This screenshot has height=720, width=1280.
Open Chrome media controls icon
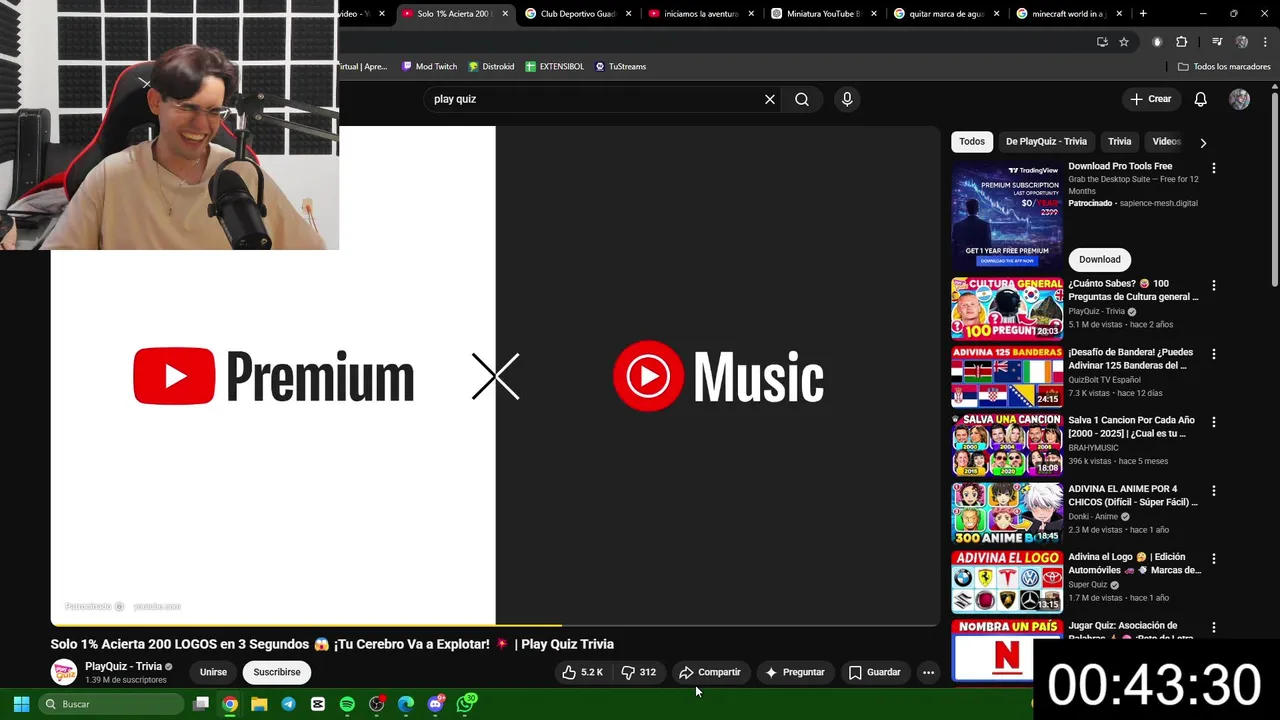coord(1217,42)
